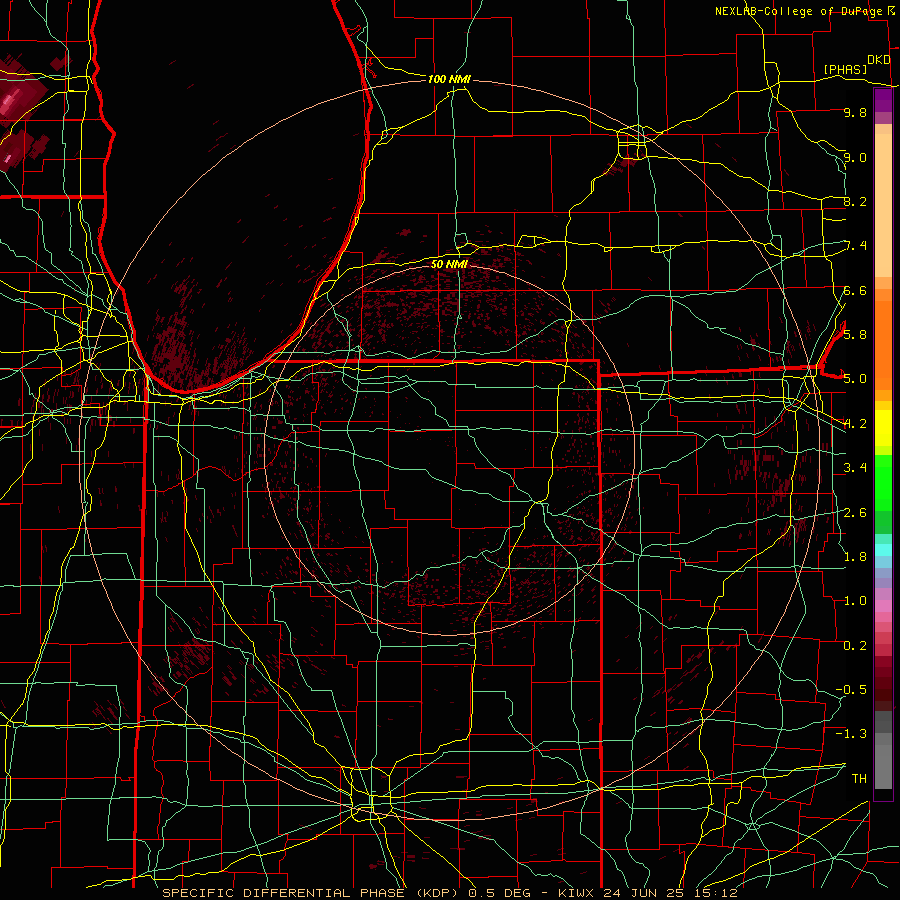Image resolution: width=900 pixels, height=900 pixels.
Task: Click the gray bottom color bar segment
Action: coord(883,766)
